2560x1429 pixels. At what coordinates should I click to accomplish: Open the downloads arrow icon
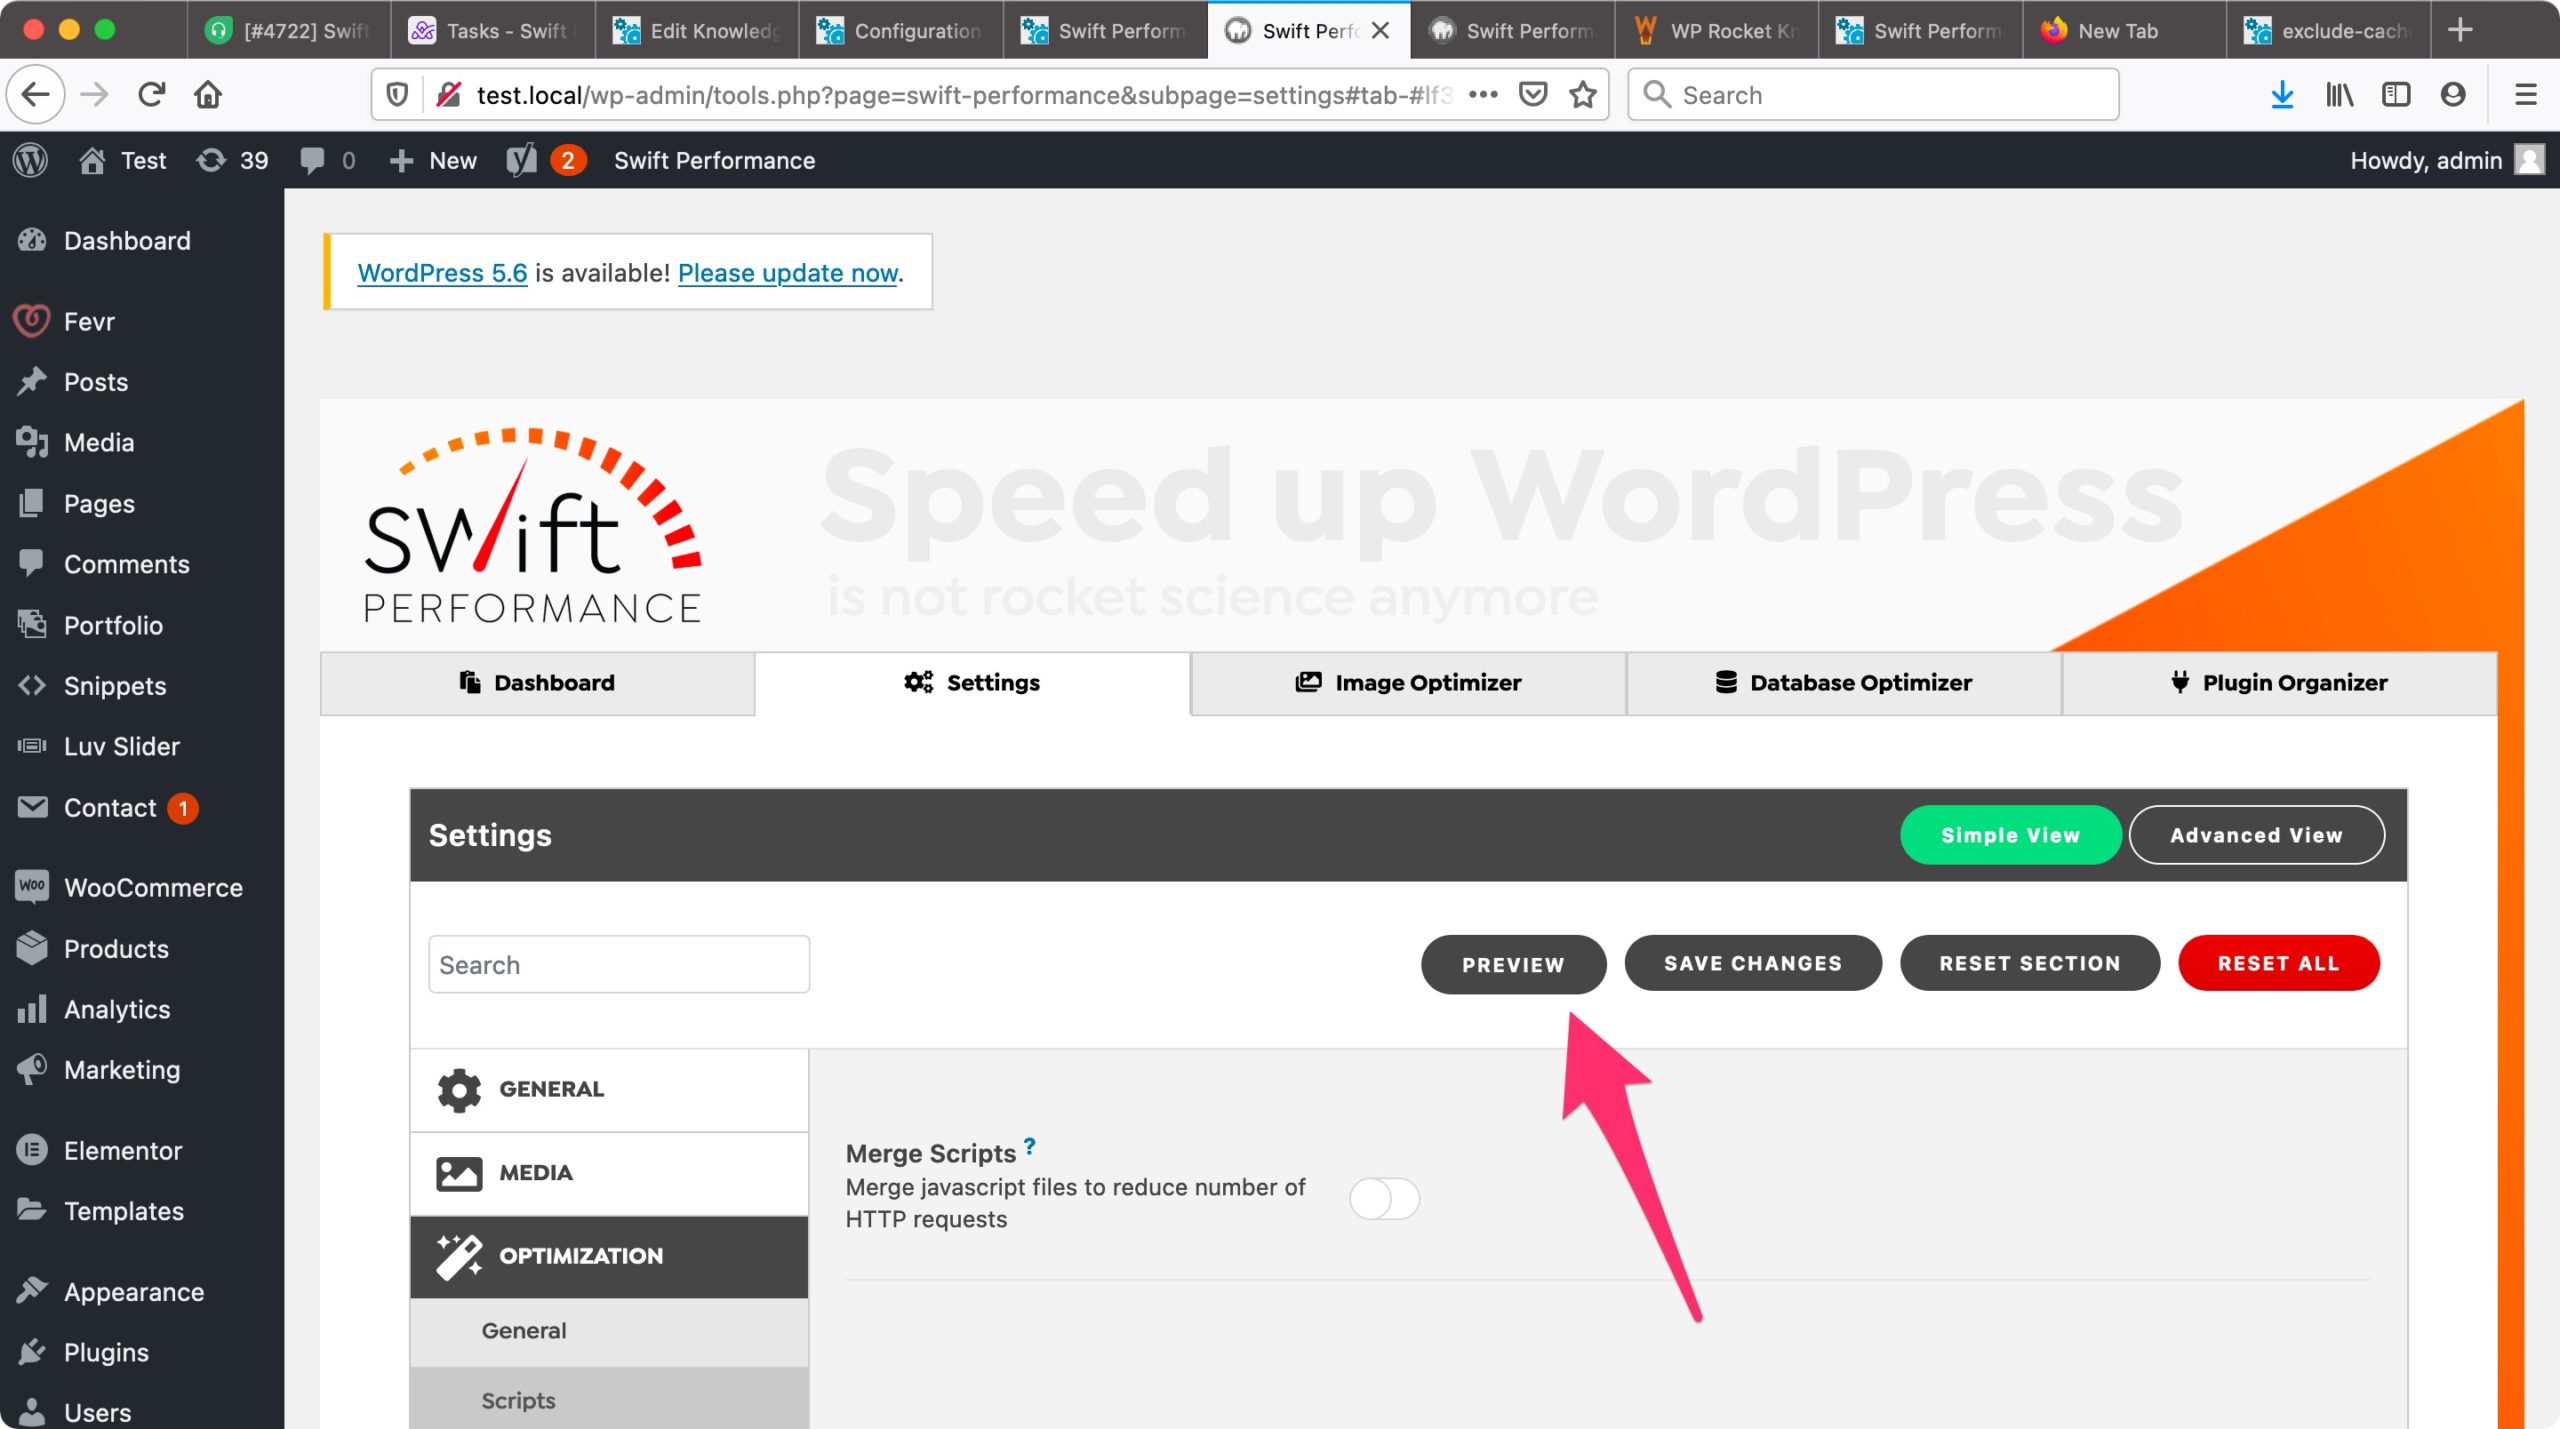pyautogui.click(x=2282, y=95)
